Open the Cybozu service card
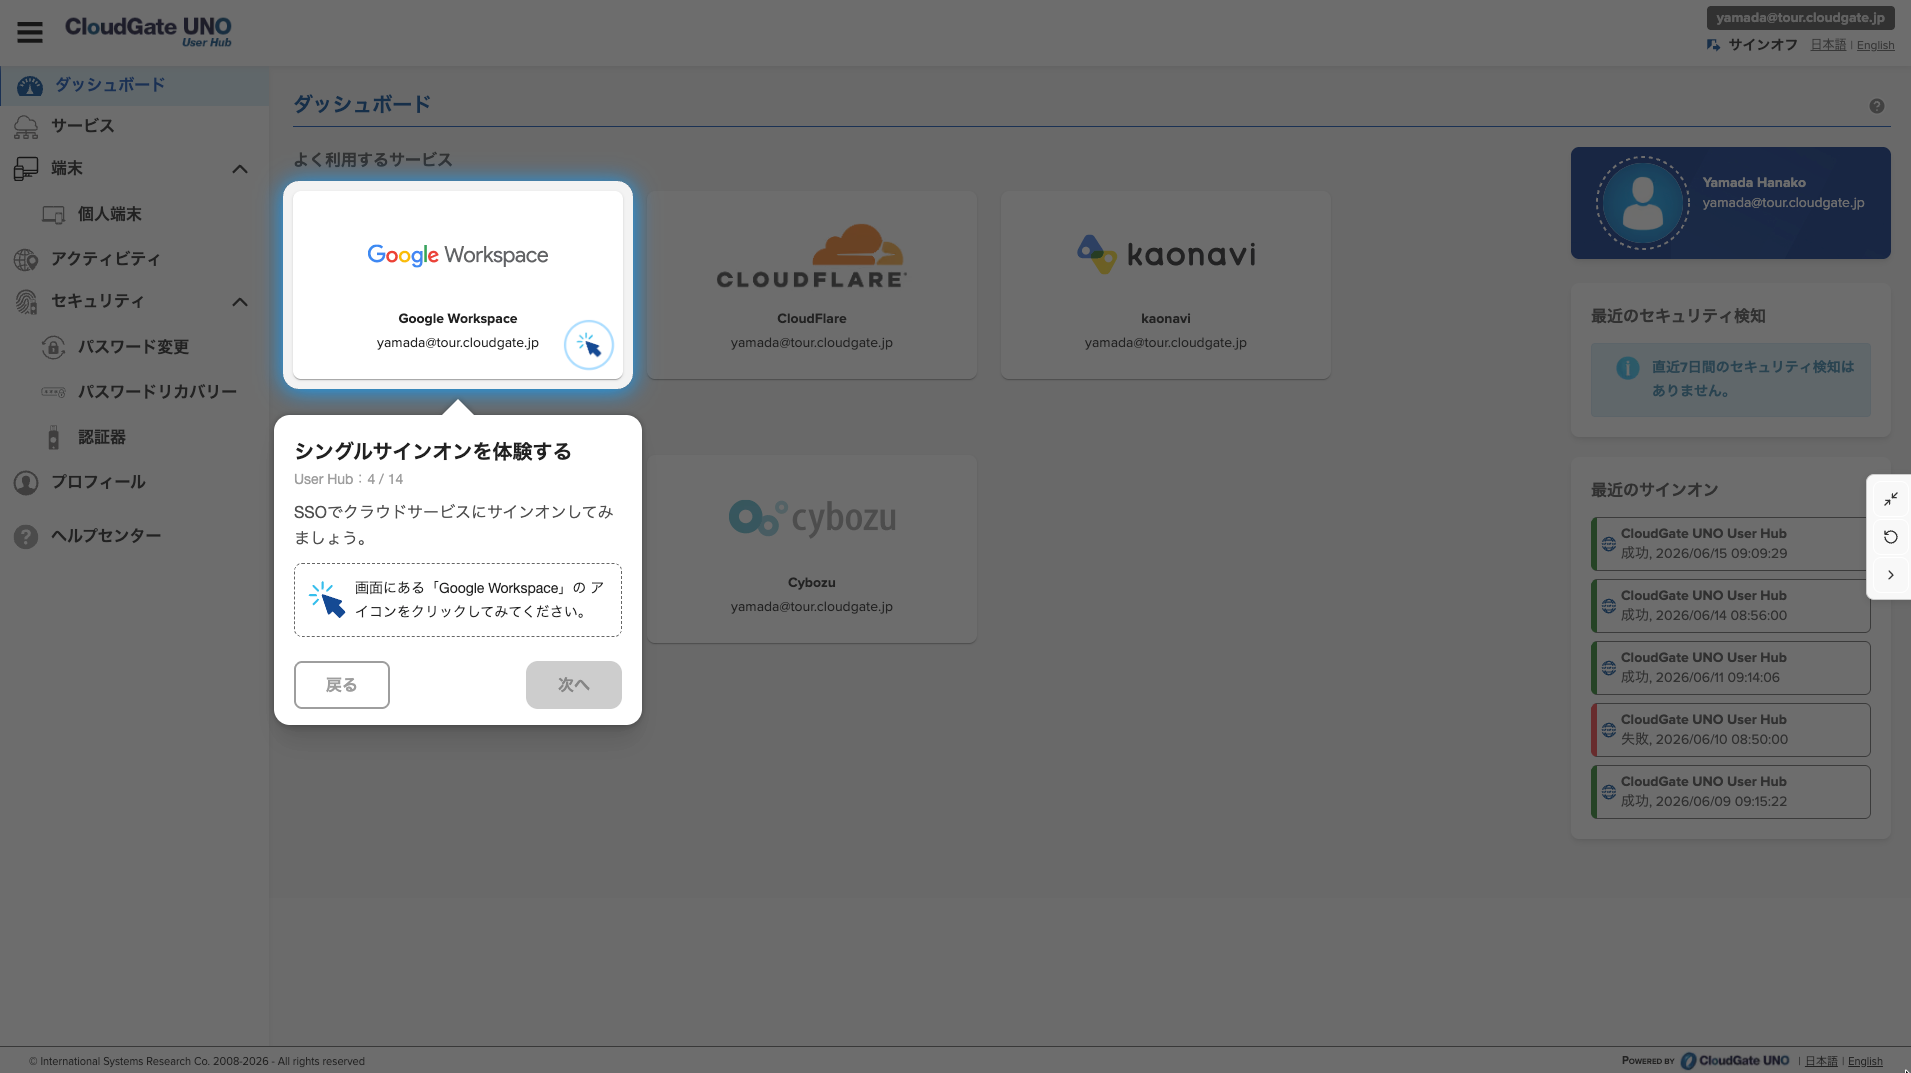This screenshot has height=1073, width=1911. (812, 549)
